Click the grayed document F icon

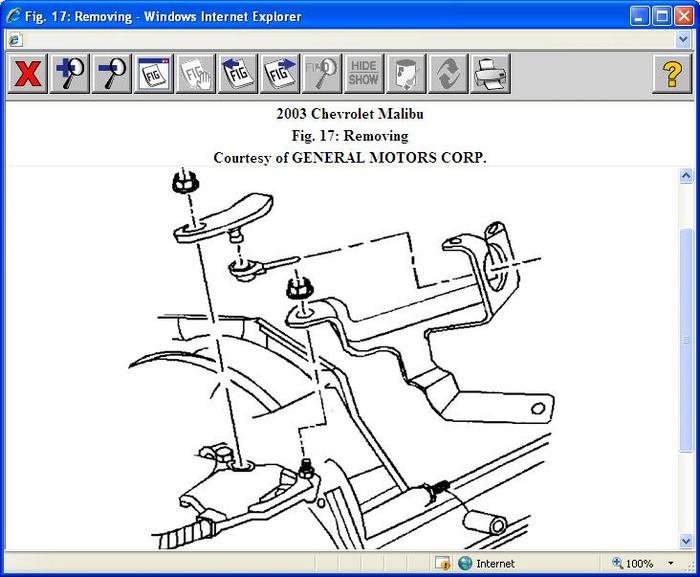[406, 73]
